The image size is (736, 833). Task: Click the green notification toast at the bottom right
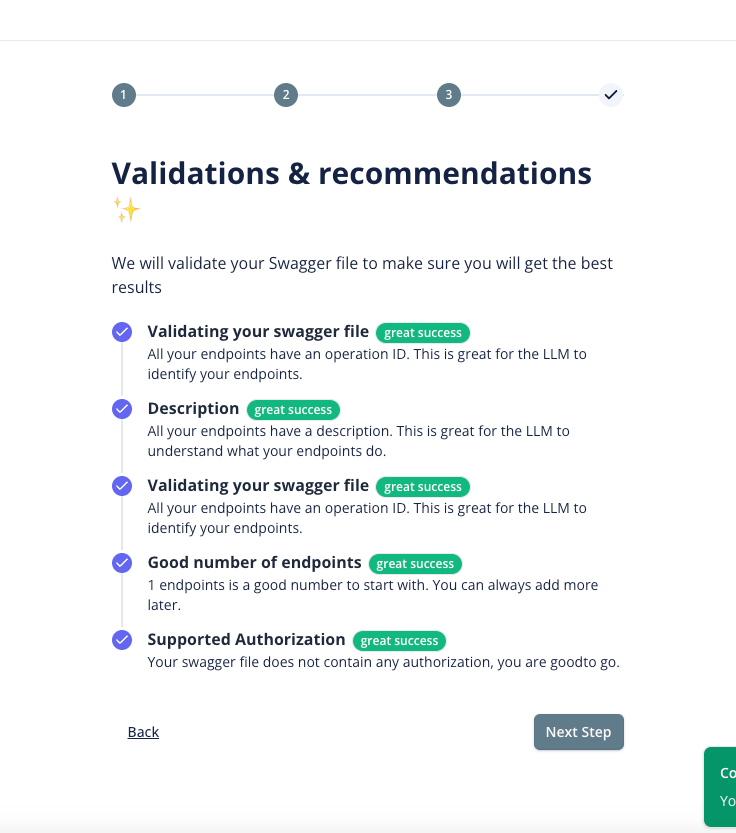coord(721,786)
